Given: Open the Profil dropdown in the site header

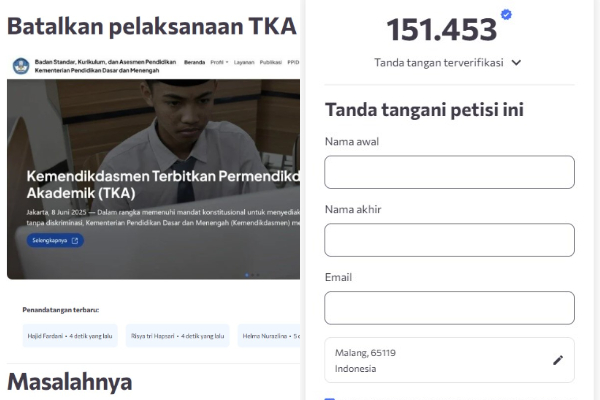Looking at the screenshot, I should tap(219, 62).
